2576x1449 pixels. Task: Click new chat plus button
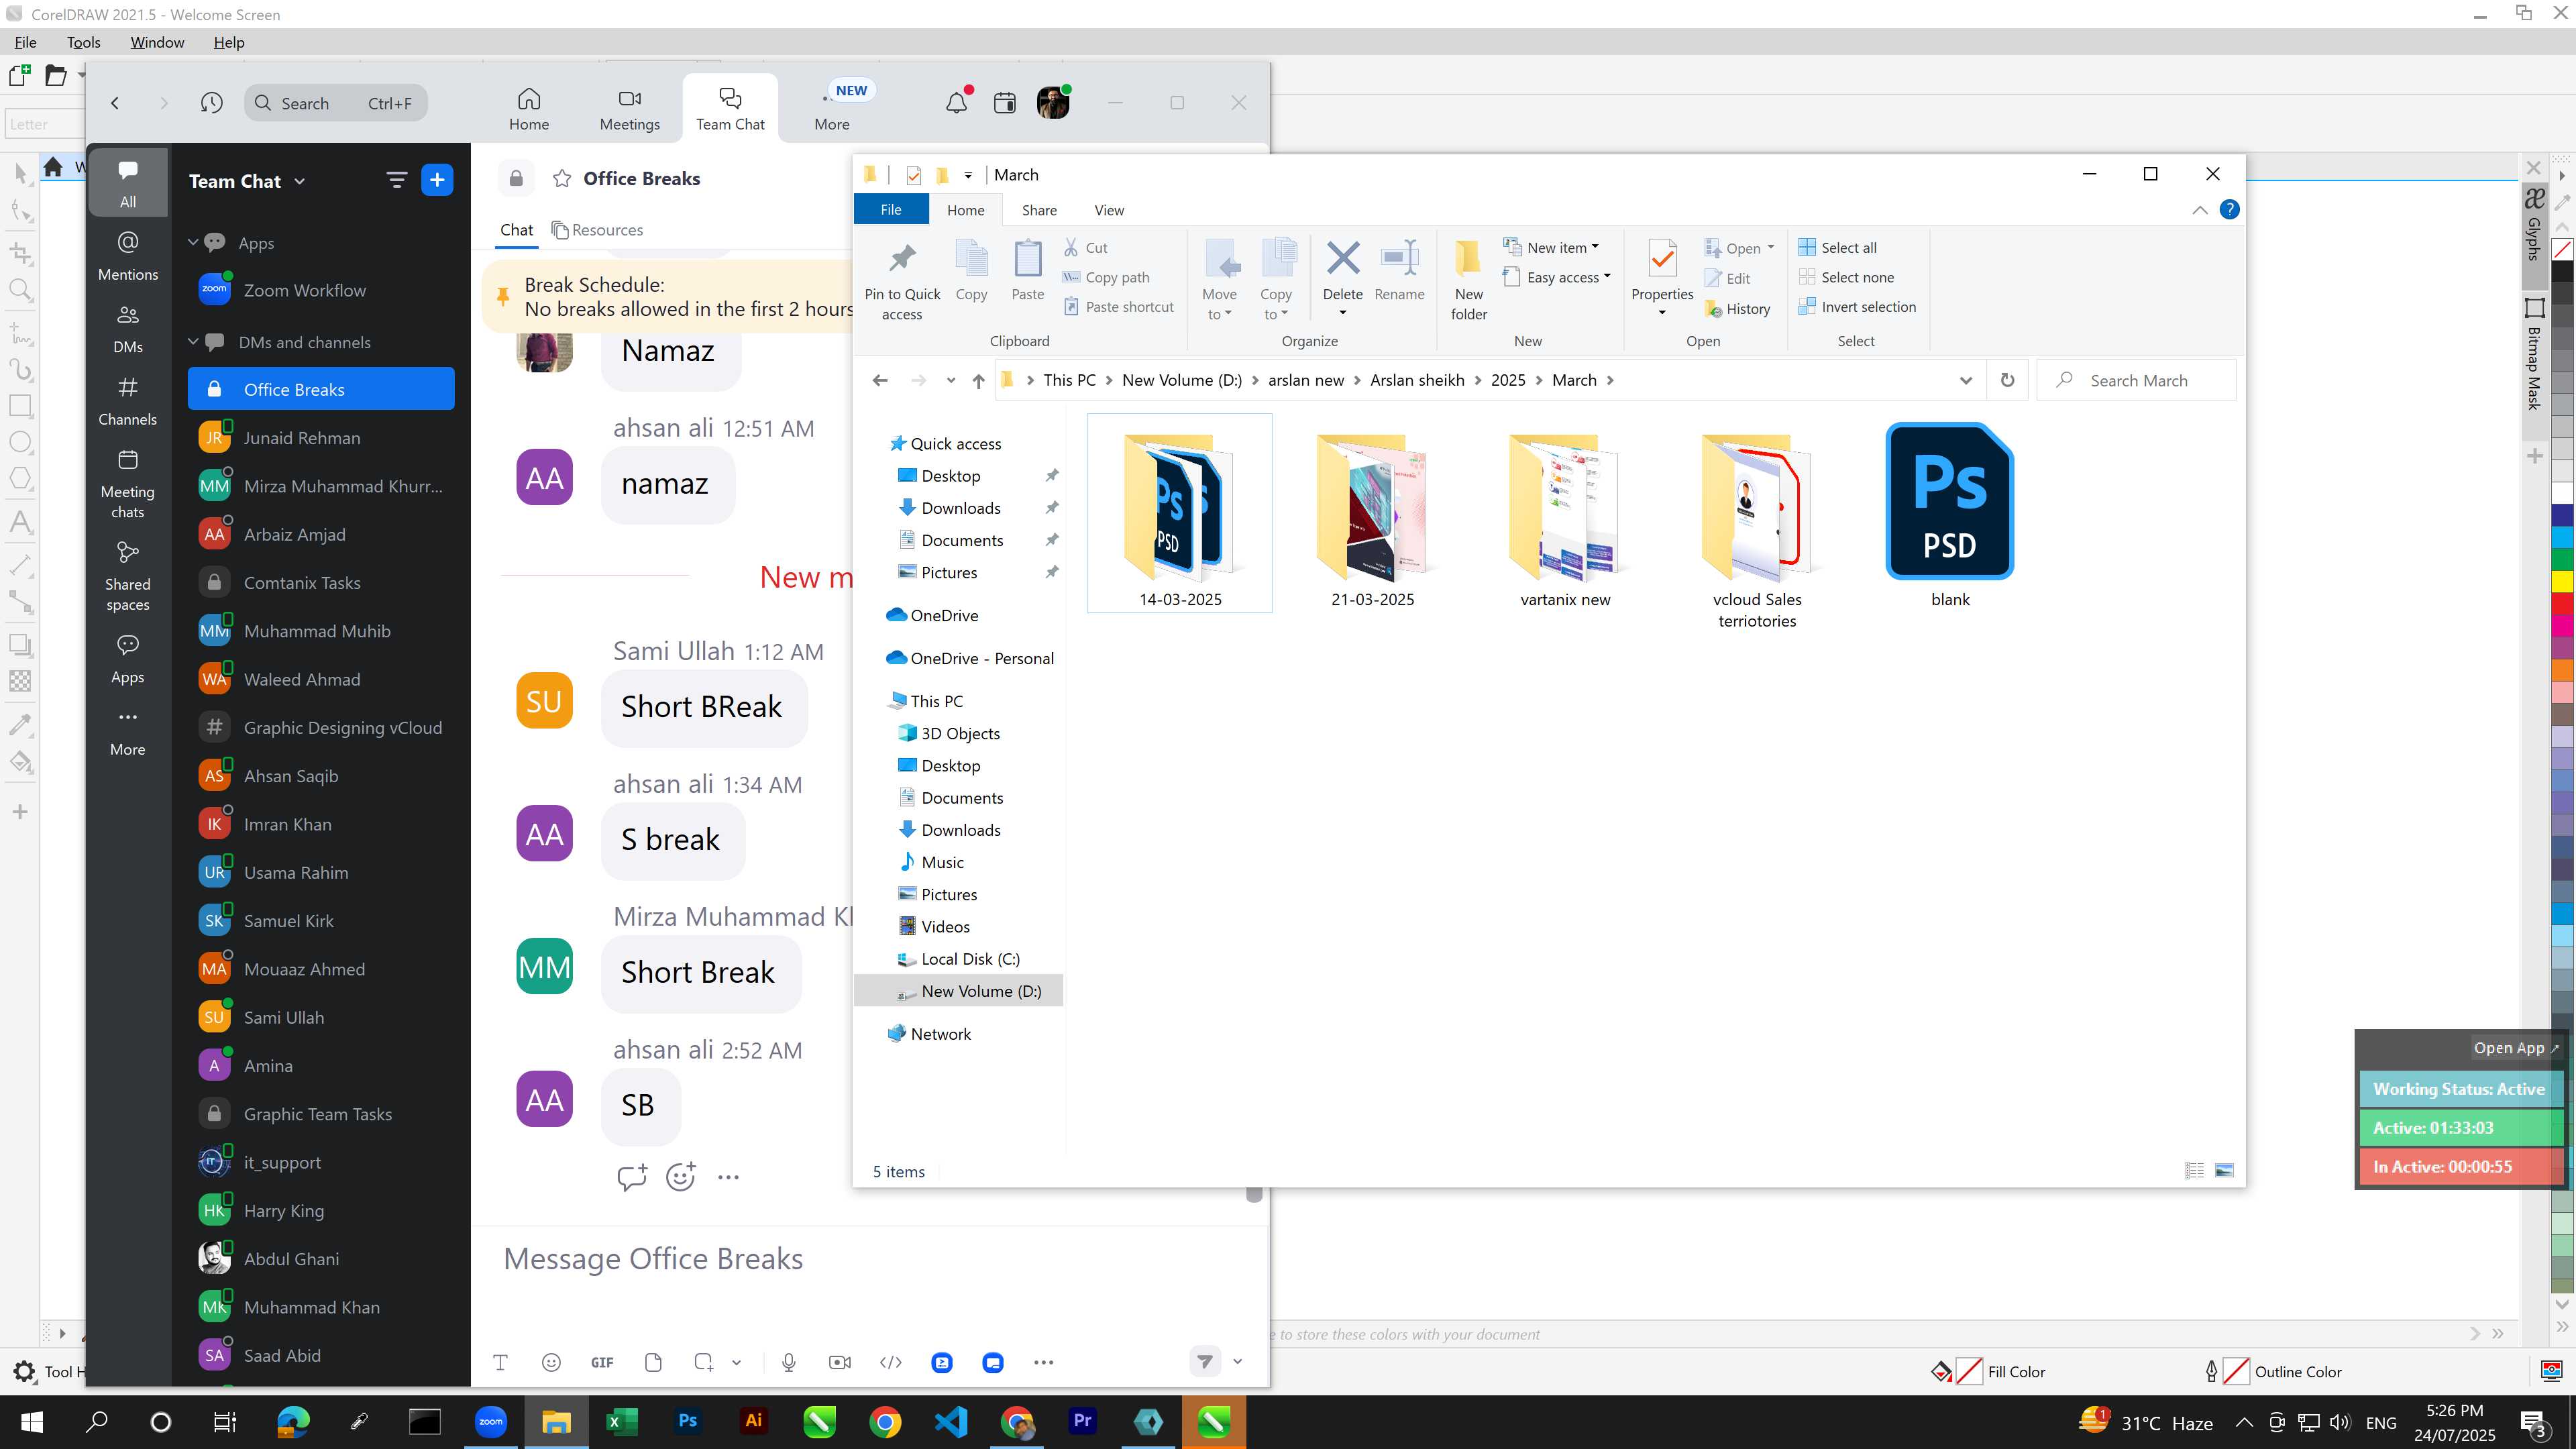click(x=437, y=180)
